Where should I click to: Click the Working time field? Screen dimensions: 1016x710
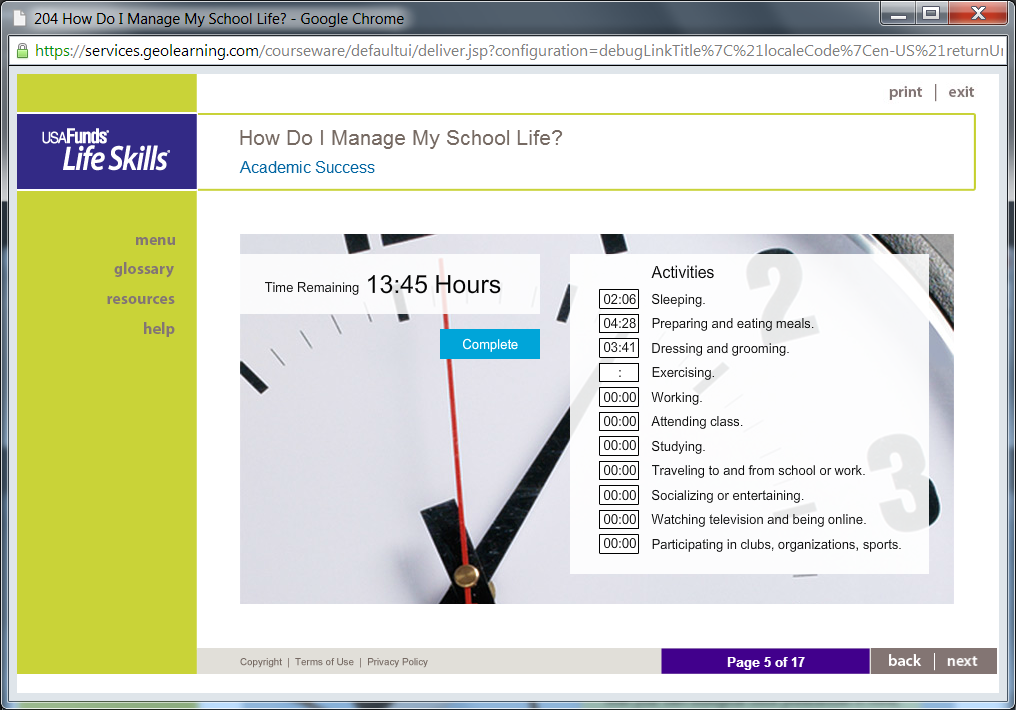(619, 397)
